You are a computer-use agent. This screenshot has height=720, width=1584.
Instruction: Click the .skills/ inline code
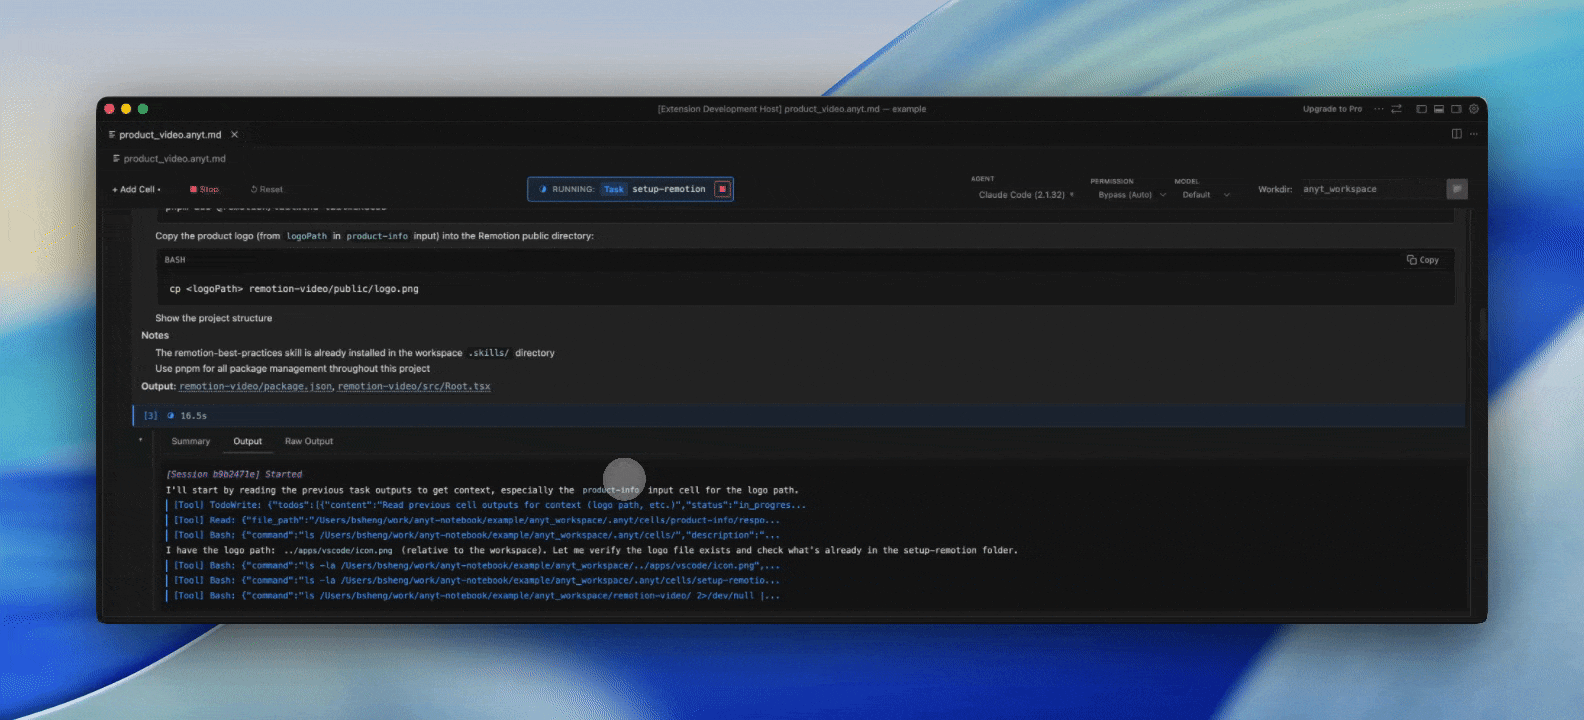(488, 353)
